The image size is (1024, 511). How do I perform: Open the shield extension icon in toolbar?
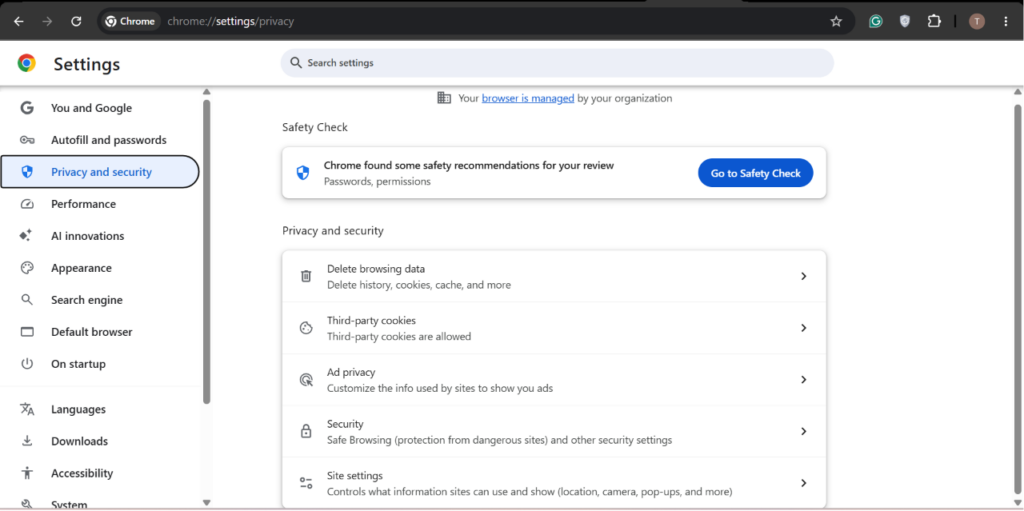pos(904,22)
